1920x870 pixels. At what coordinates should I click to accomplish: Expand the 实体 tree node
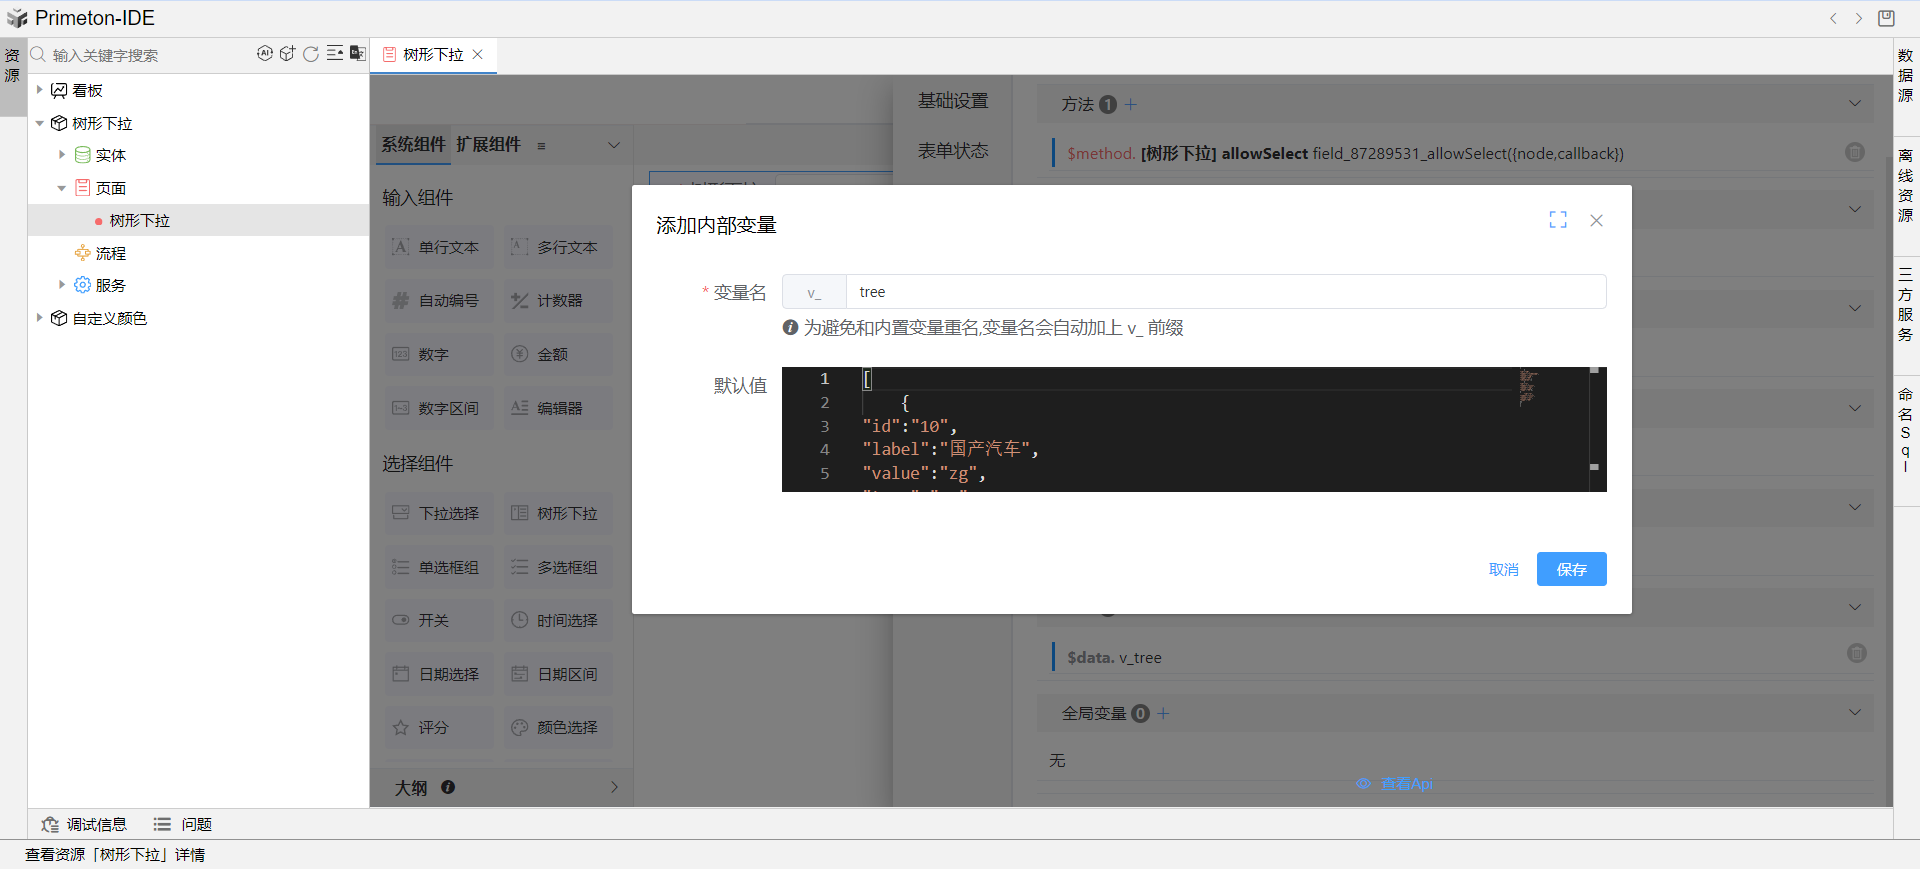[x=62, y=155]
